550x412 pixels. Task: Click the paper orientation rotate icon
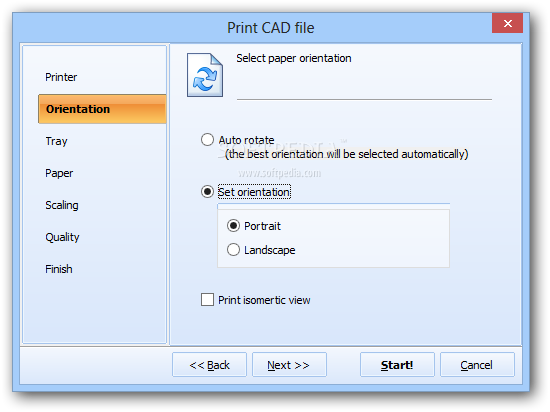[x=205, y=75]
